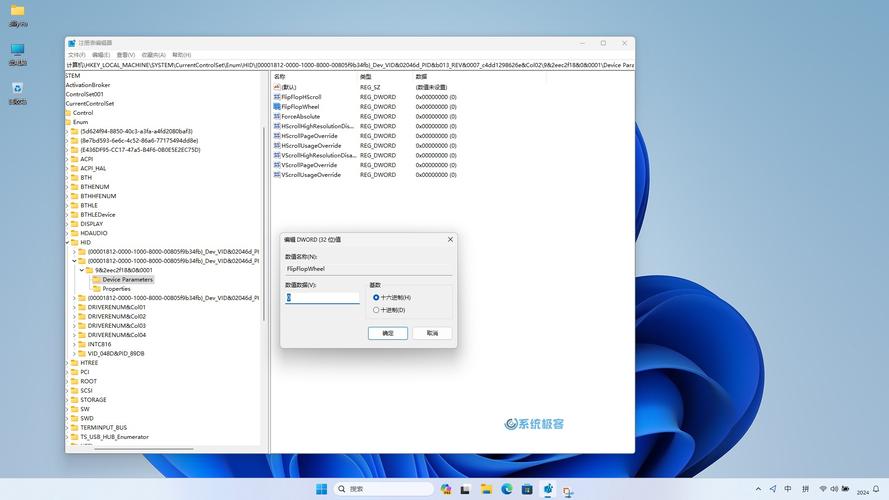Viewport: 889px width, 500px height.
Task: Click the Device Parameters folder icon
Action: pos(96,279)
